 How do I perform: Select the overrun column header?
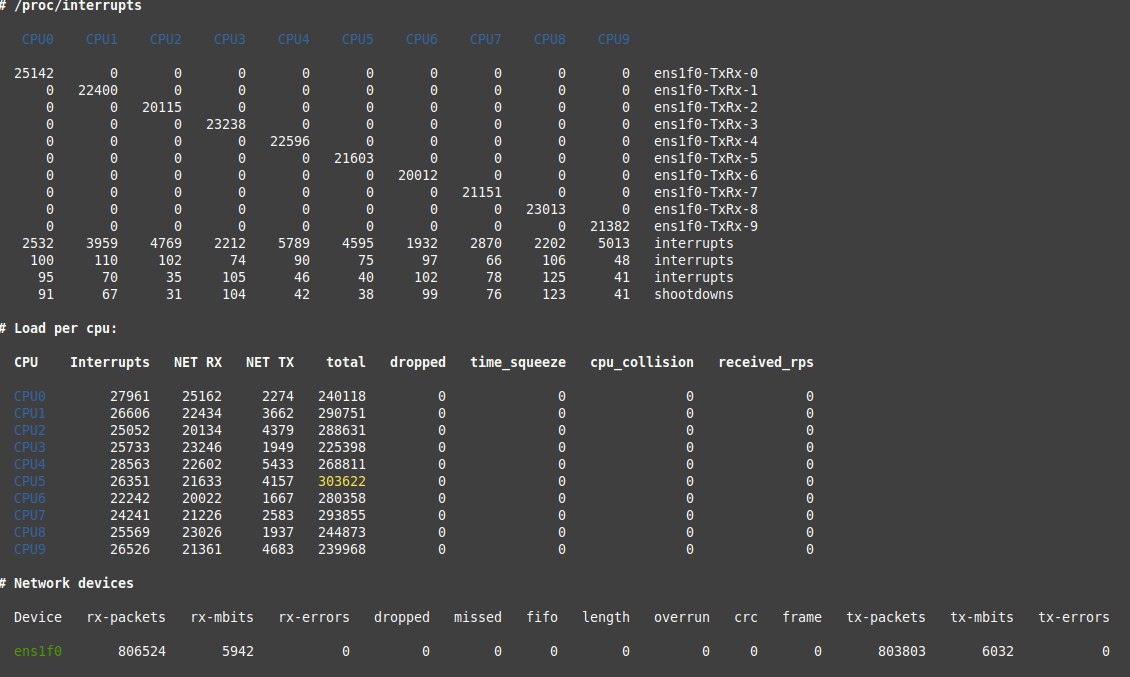(x=682, y=617)
